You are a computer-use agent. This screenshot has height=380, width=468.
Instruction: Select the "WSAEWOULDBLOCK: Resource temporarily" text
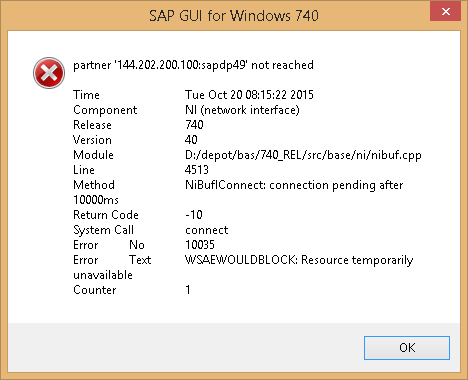(299, 260)
